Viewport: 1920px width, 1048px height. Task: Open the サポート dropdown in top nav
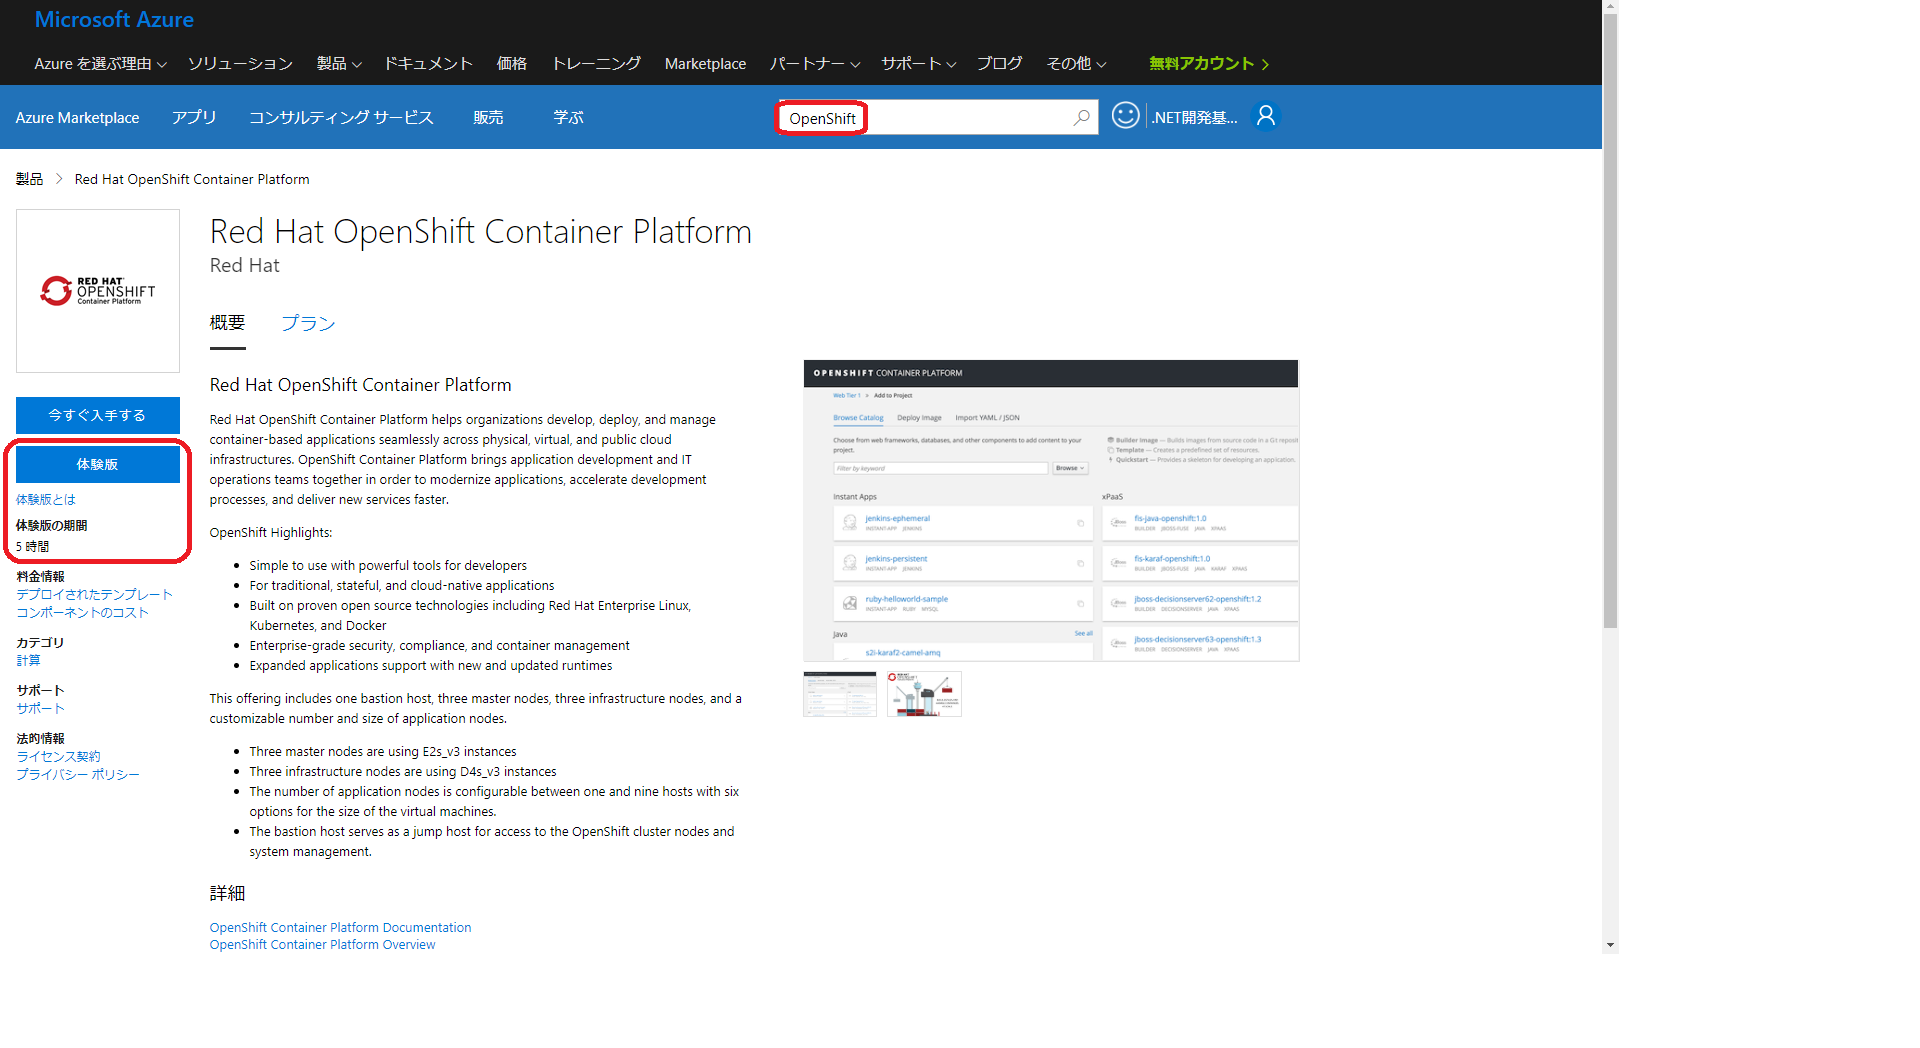pos(918,64)
